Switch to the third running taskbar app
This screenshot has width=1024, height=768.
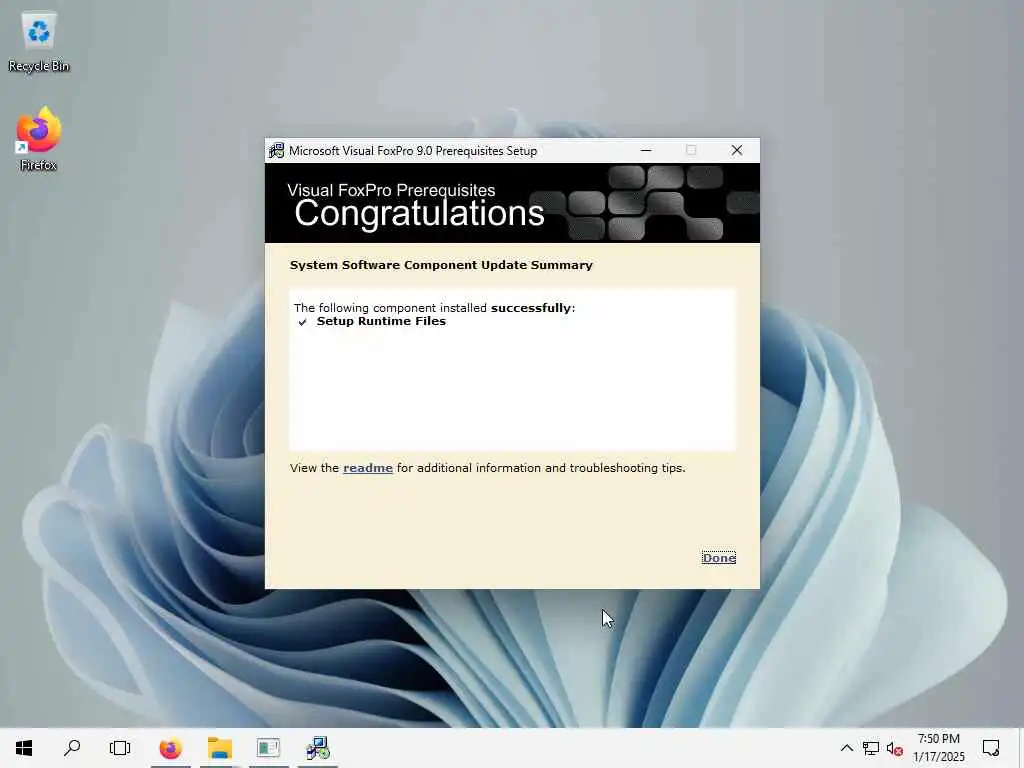coord(268,748)
